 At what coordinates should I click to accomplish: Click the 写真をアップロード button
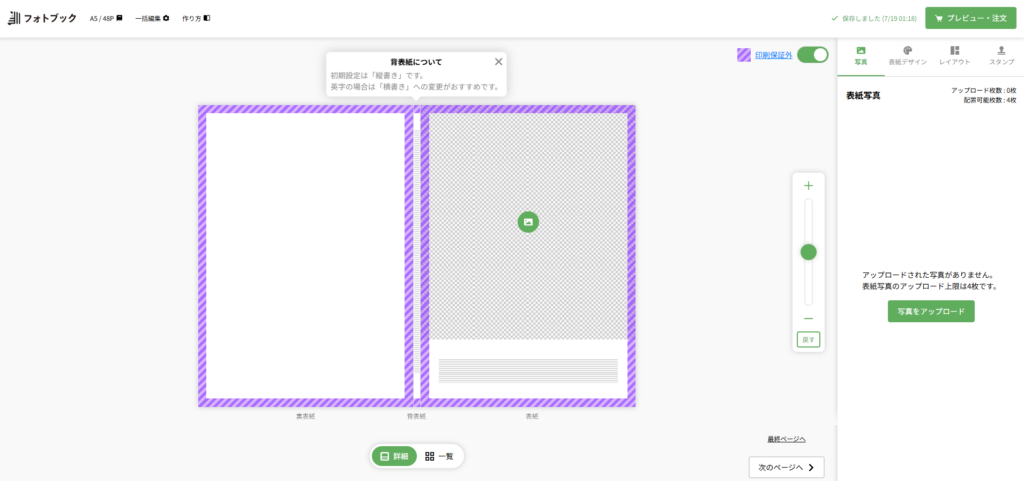(x=931, y=311)
